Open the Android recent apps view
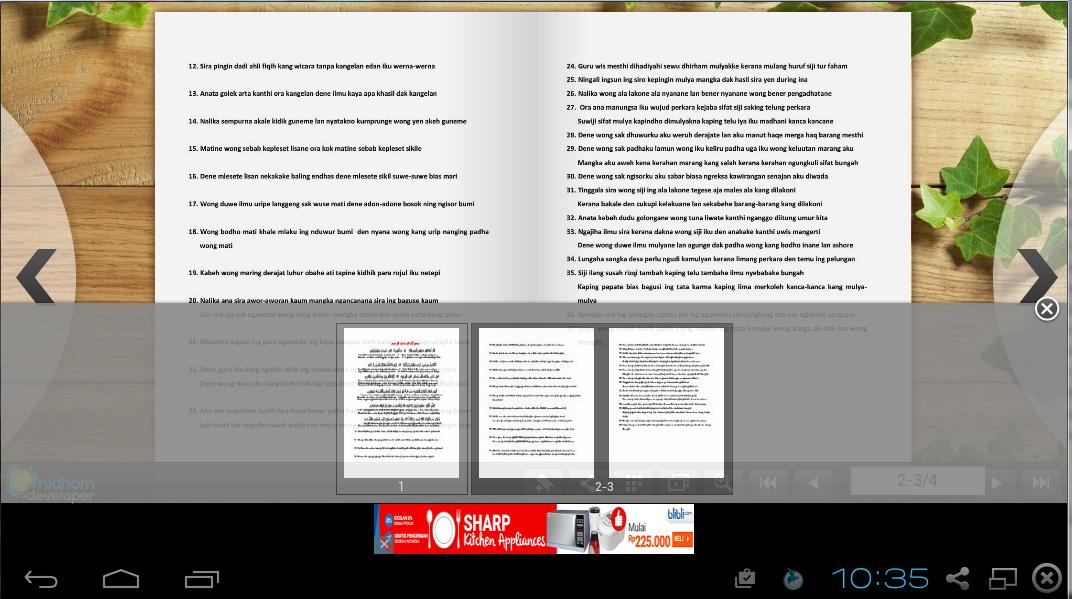1072x599 pixels. tap(201, 578)
